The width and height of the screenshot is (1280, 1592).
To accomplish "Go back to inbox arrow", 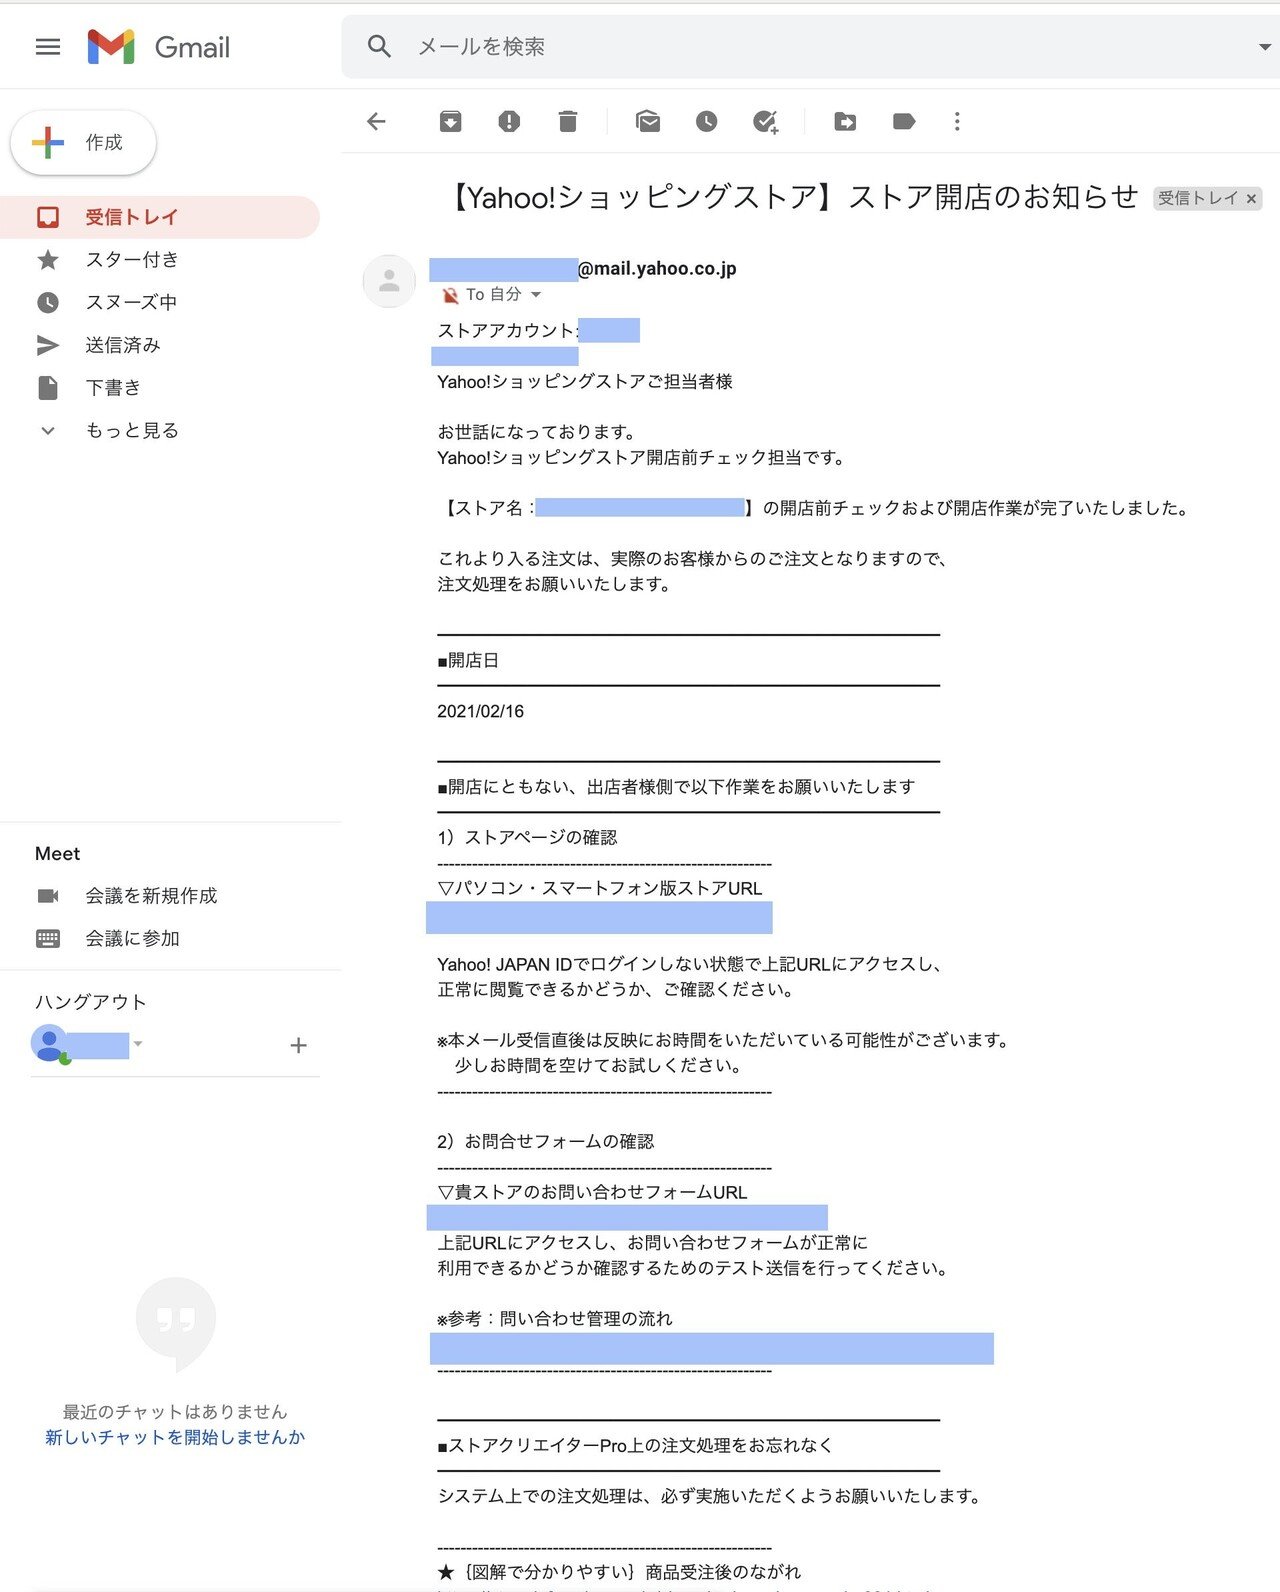I will 377,122.
